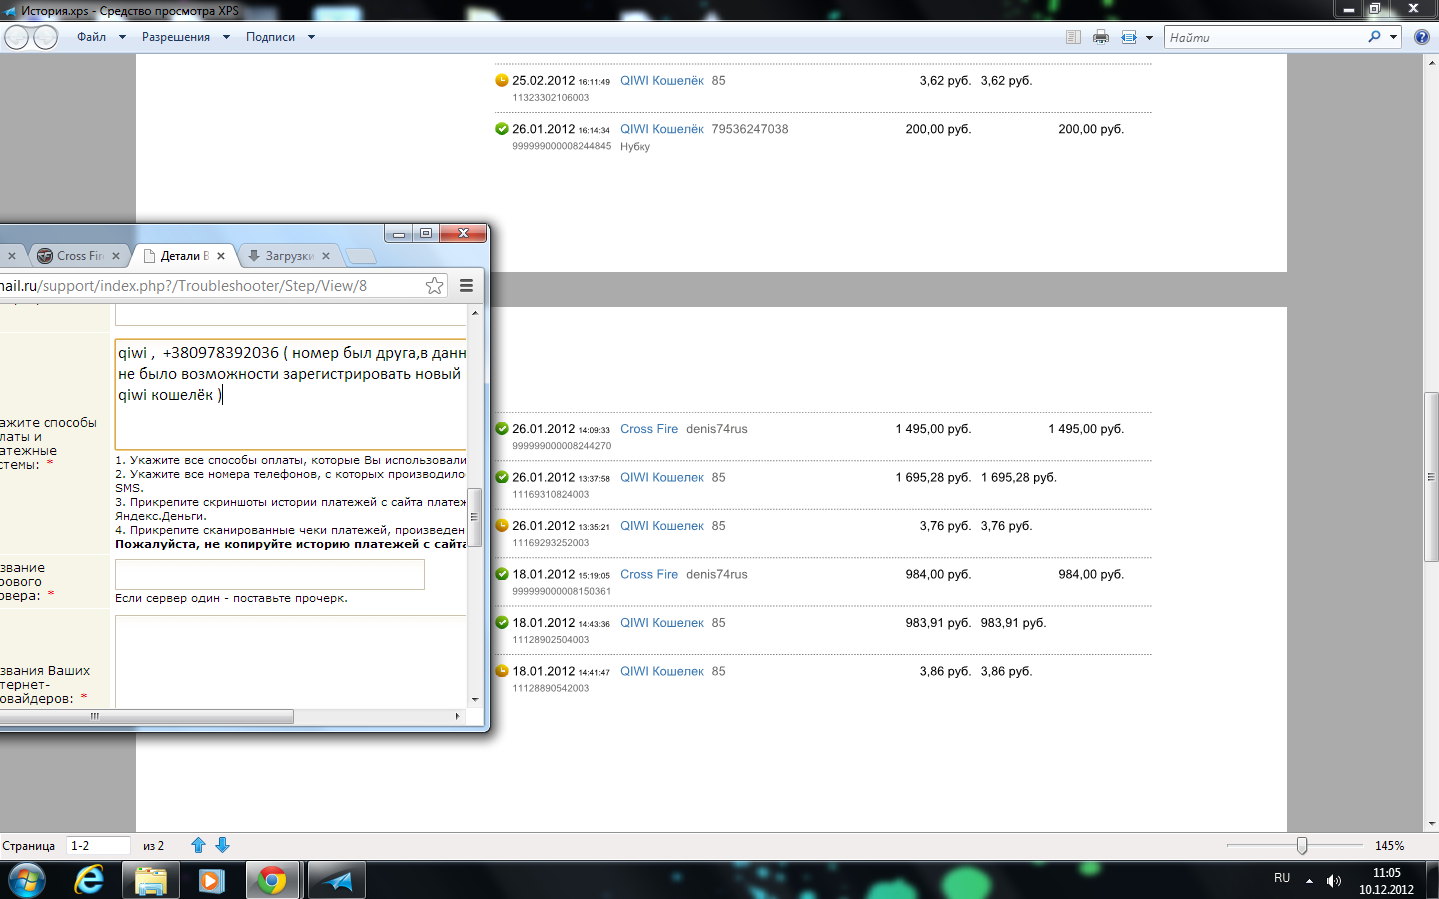Open the view mode dropdown arrow

pyautogui.click(x=1149, y=38)
